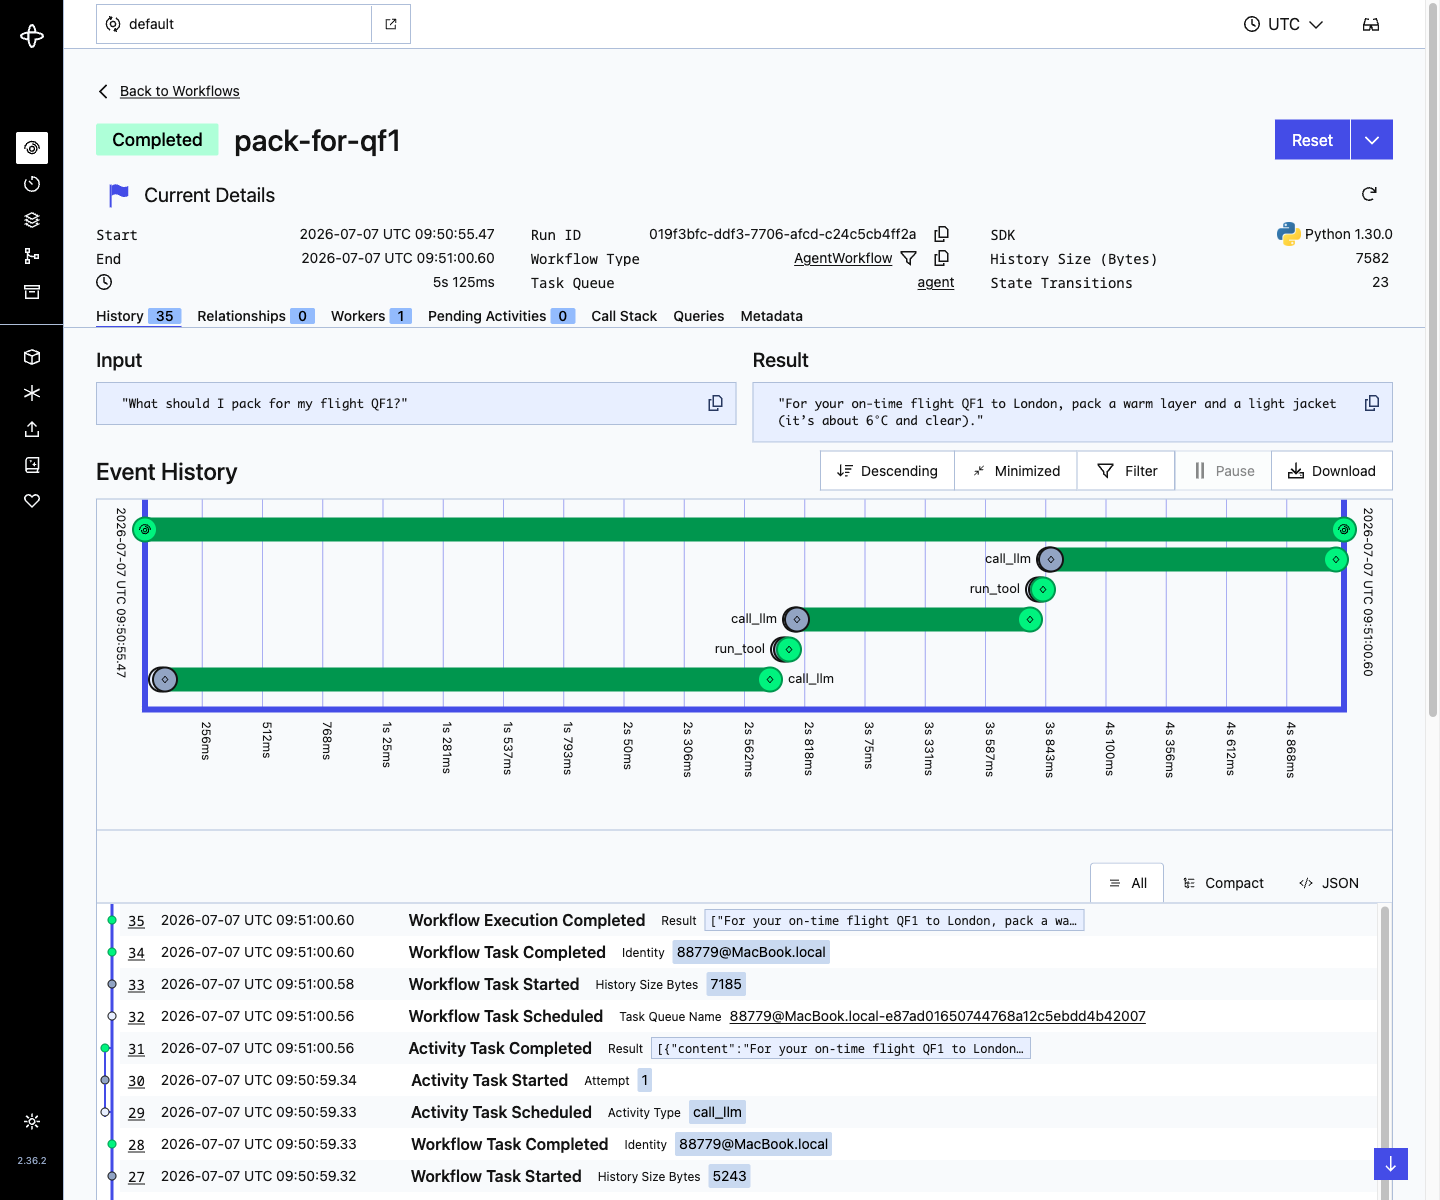This screenshot has width=1440, height=1200.
Task: Open Nexus via the asterisk icon
Action: [x=32, y=393]
